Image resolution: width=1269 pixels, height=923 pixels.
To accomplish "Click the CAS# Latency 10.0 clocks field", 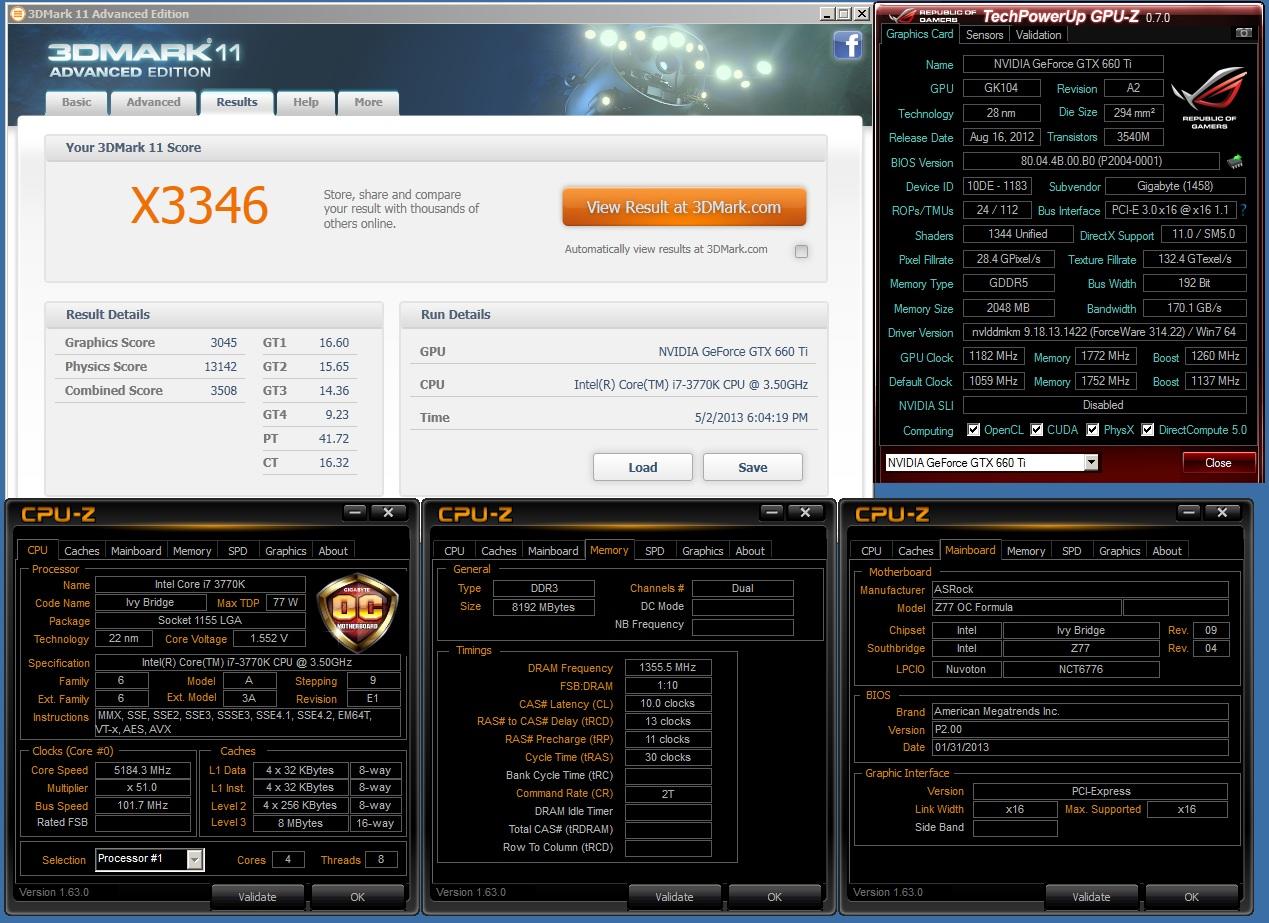I will click(x=668, y=703).
